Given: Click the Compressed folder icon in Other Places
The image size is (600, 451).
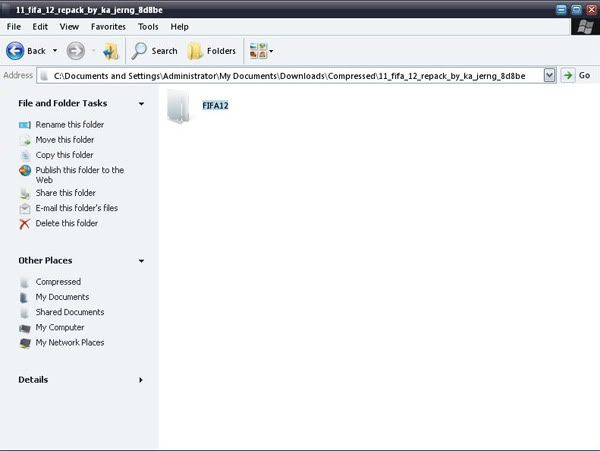Looking at the screenshot, I should tap(24, 283).
